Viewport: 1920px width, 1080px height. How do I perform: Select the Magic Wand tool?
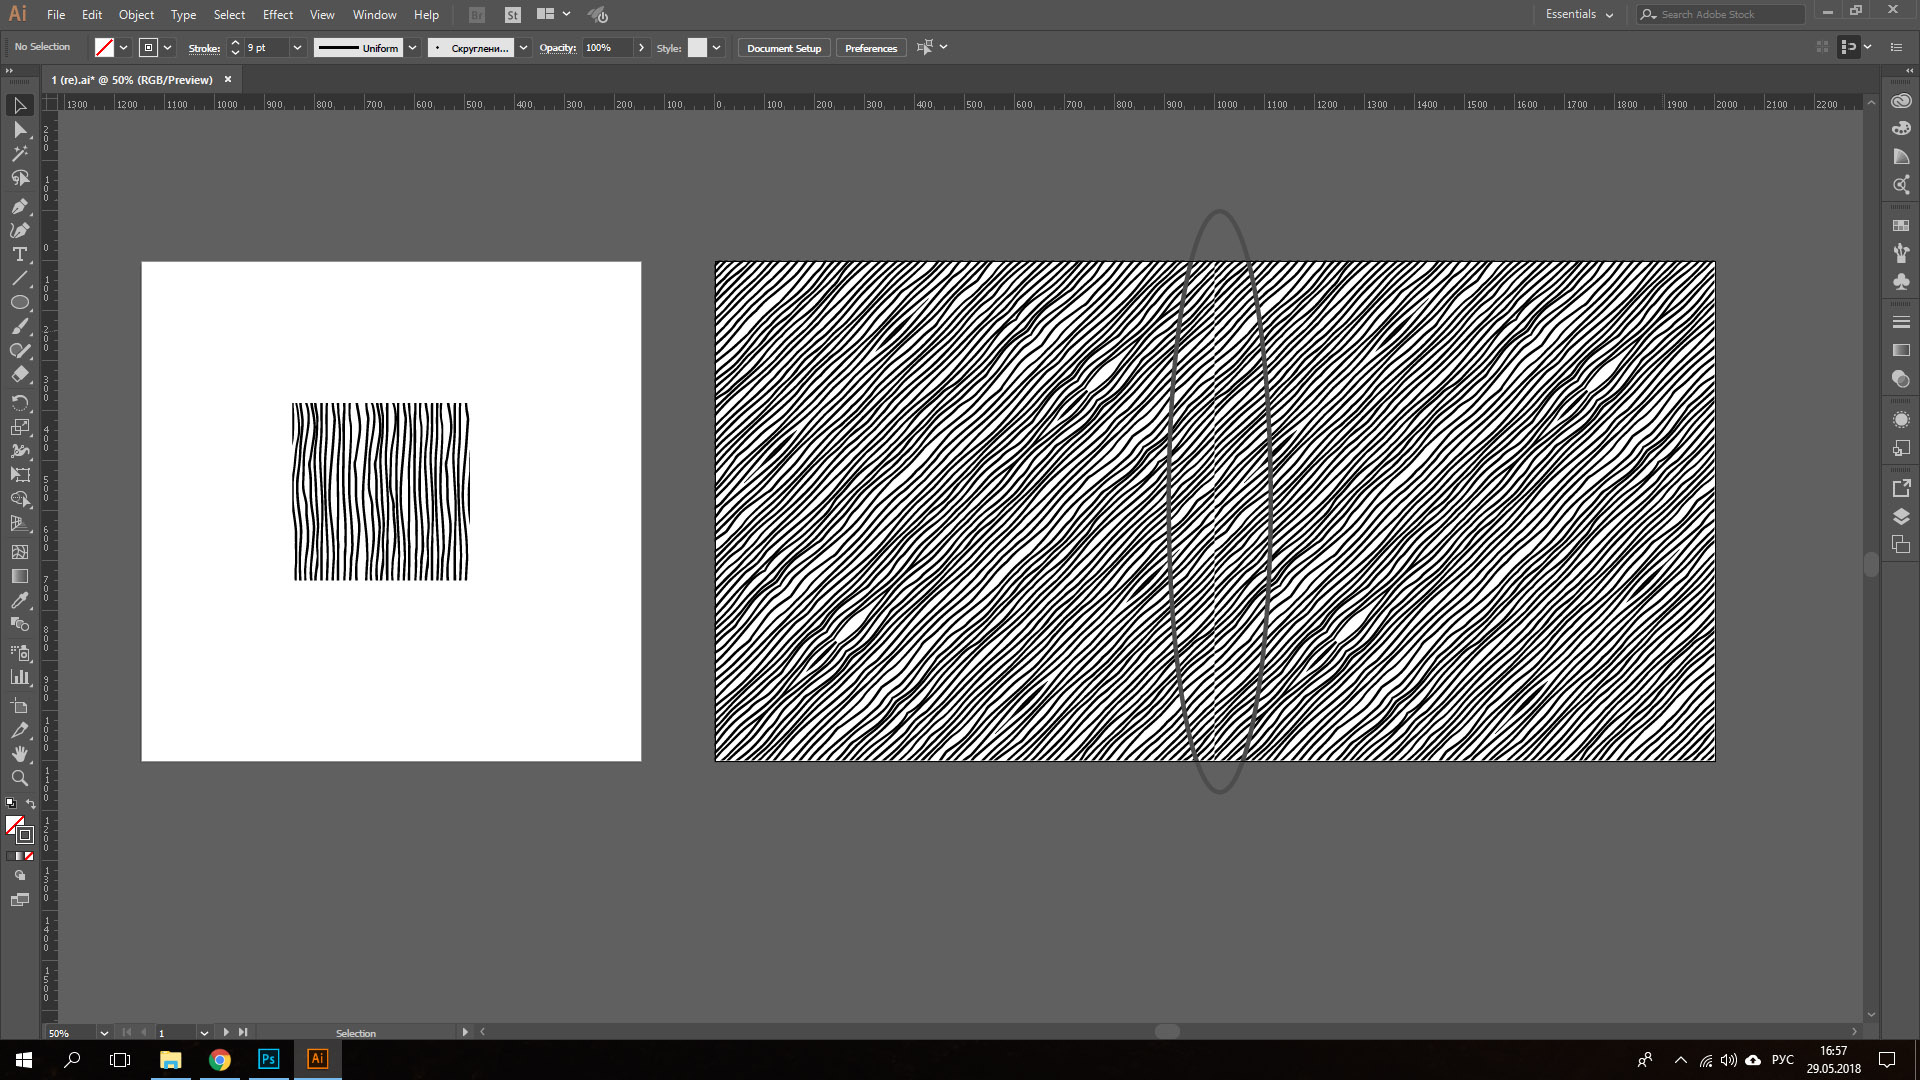[19, 154]
